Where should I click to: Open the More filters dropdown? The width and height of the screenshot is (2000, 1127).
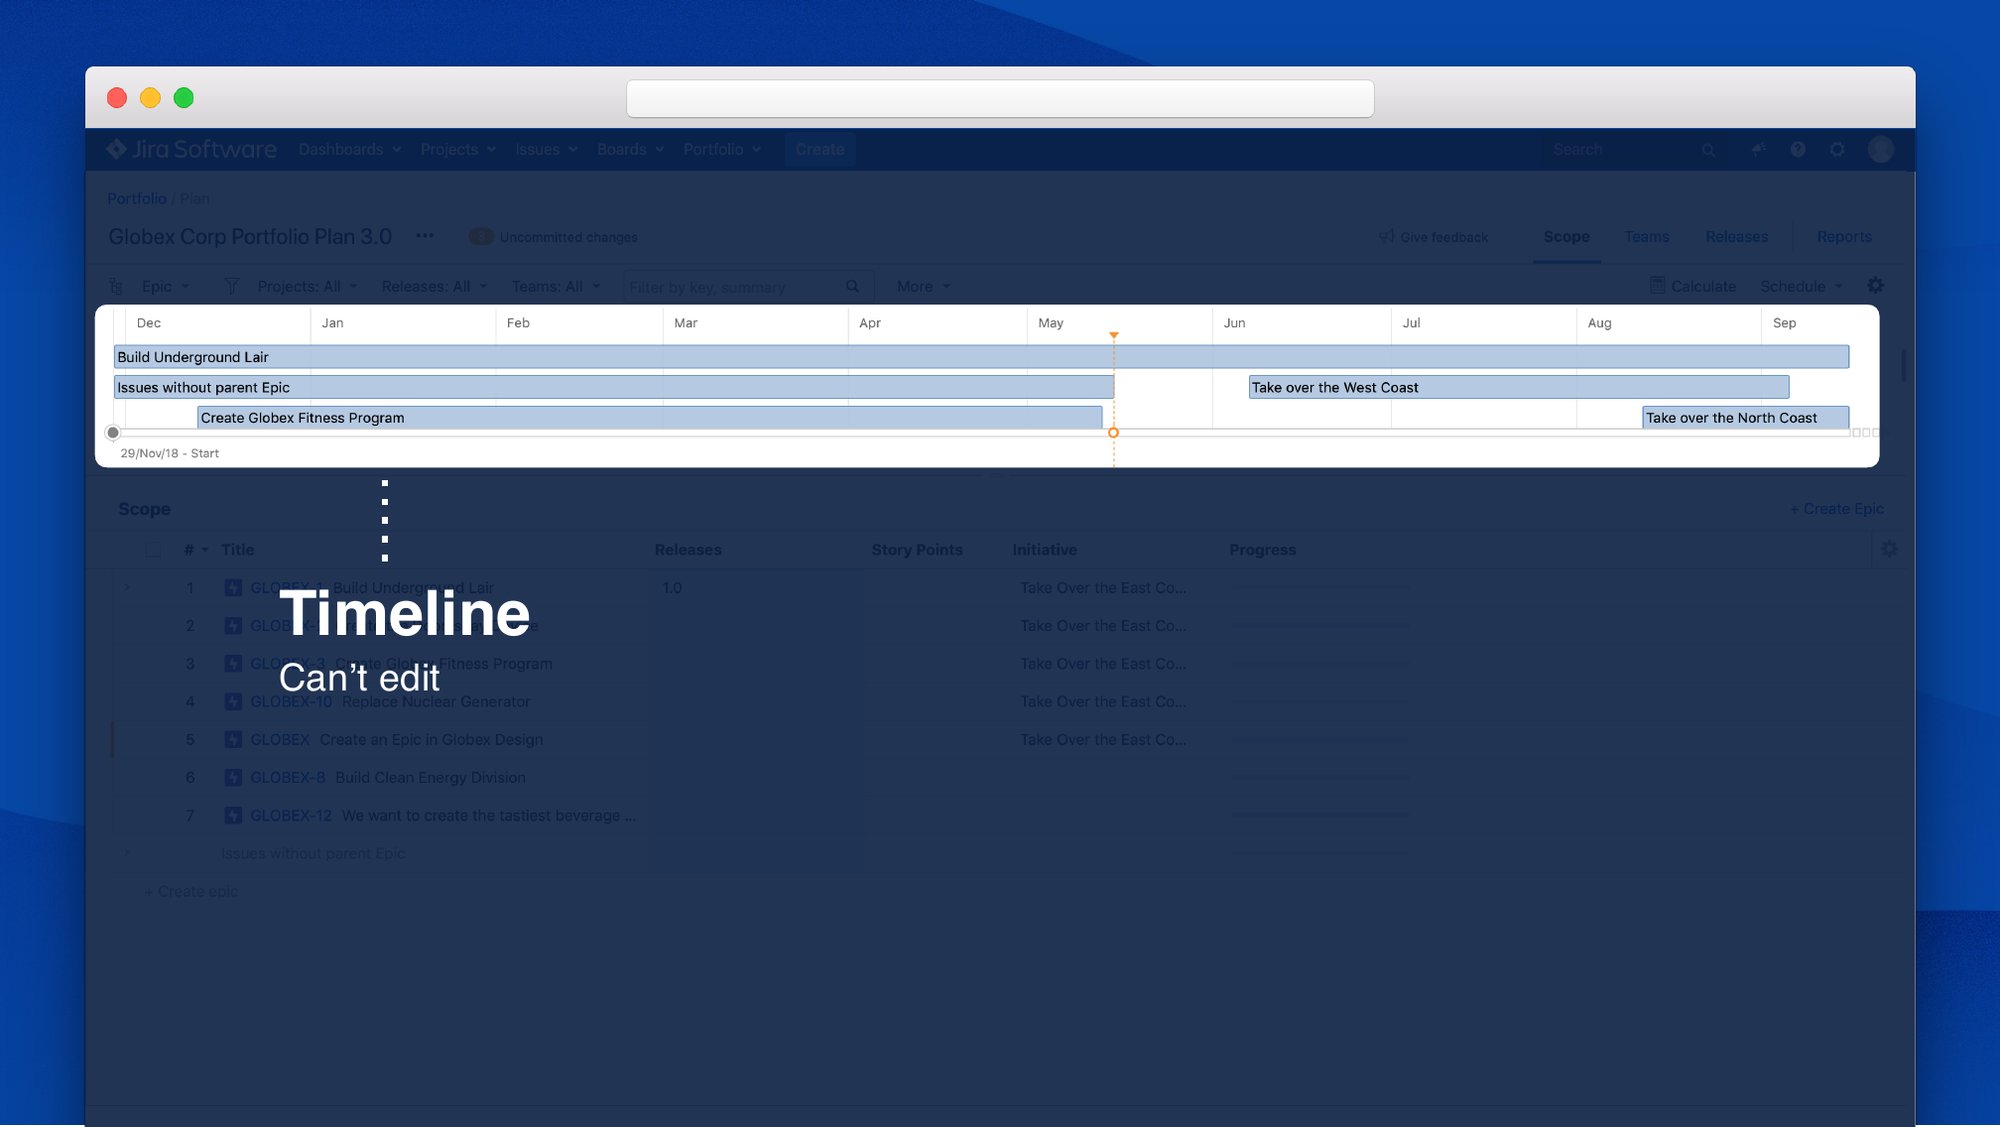923,286
